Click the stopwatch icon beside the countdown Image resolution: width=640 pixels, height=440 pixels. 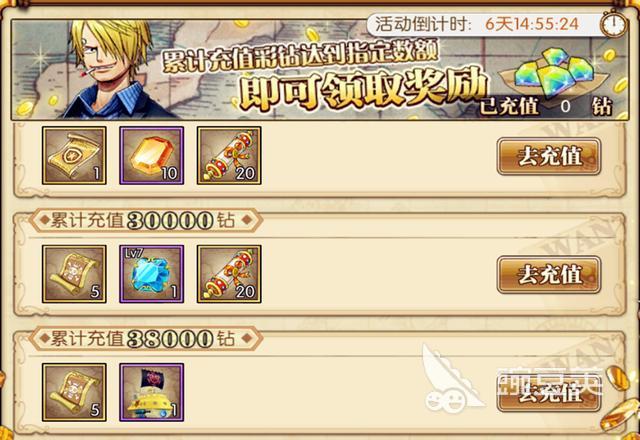tap(613, 24)
